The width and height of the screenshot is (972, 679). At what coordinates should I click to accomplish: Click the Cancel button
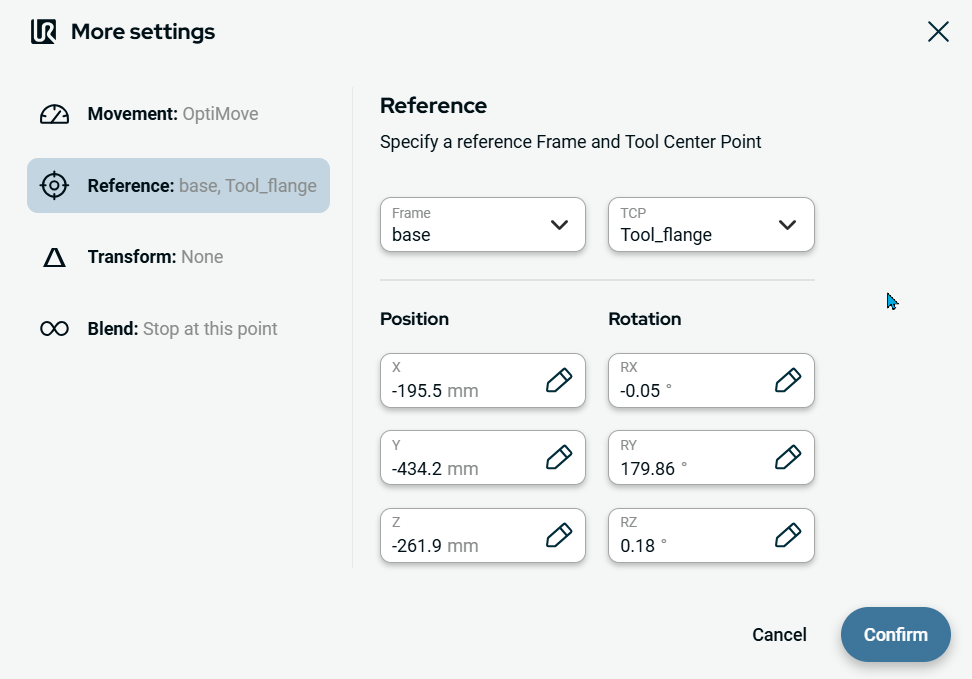(x=779, y=635)
